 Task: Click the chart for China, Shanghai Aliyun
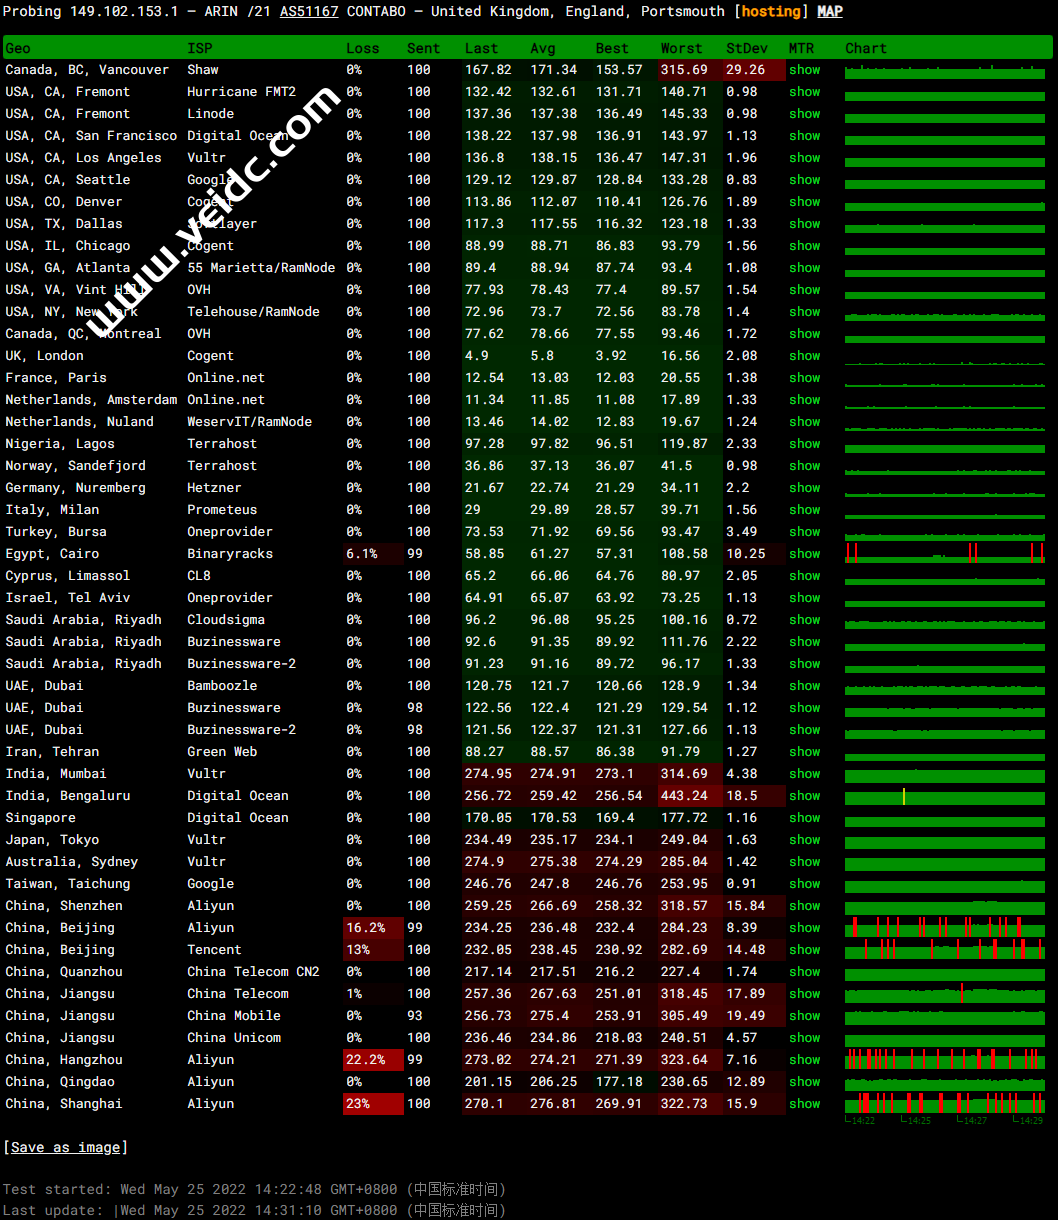point(945,1104)
